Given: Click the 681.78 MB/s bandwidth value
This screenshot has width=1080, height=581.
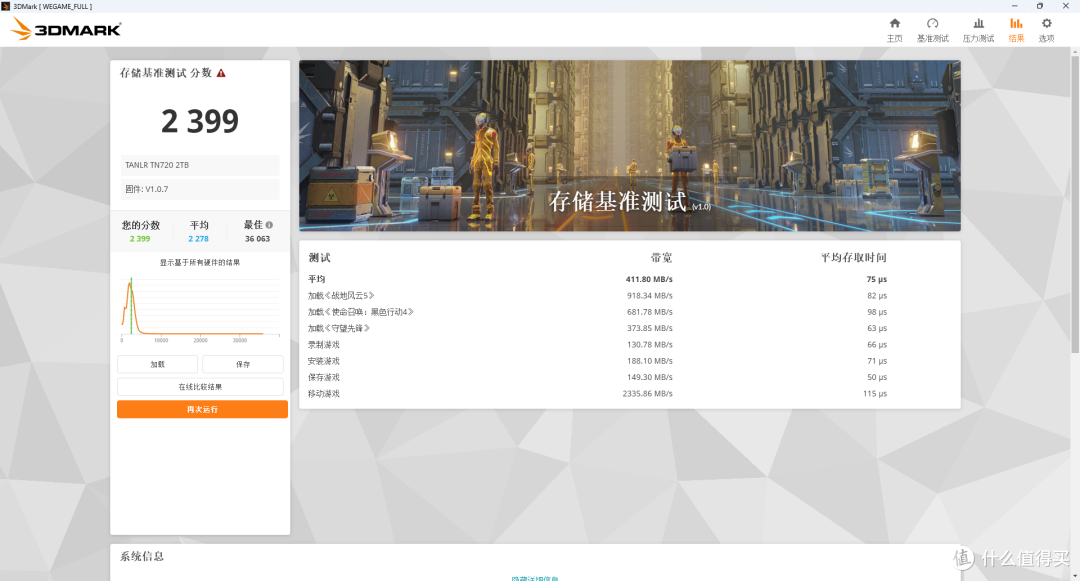Looking at the screenshot, I should 650,312.
